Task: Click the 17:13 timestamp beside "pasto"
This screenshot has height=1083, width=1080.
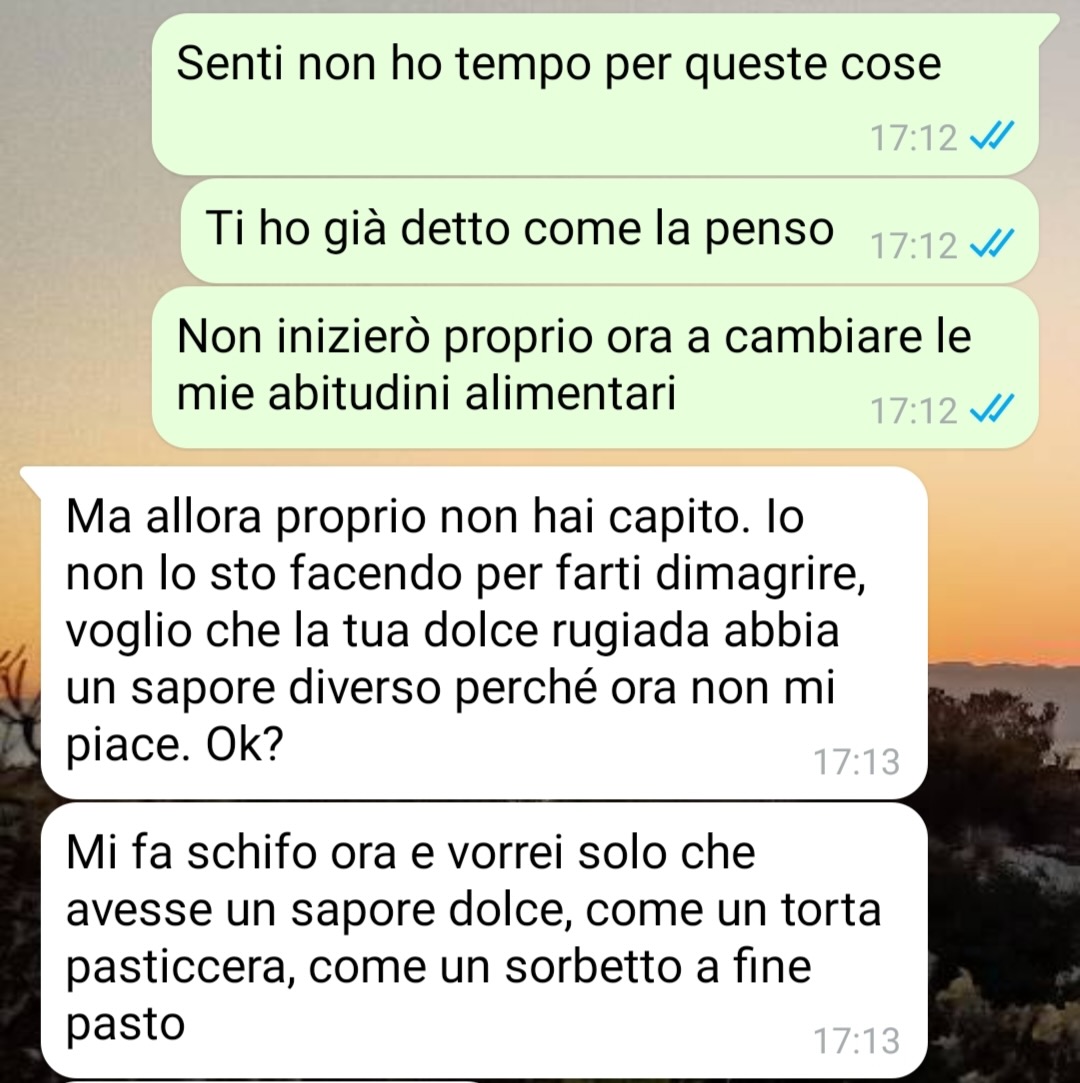Action: [856, 1040]
